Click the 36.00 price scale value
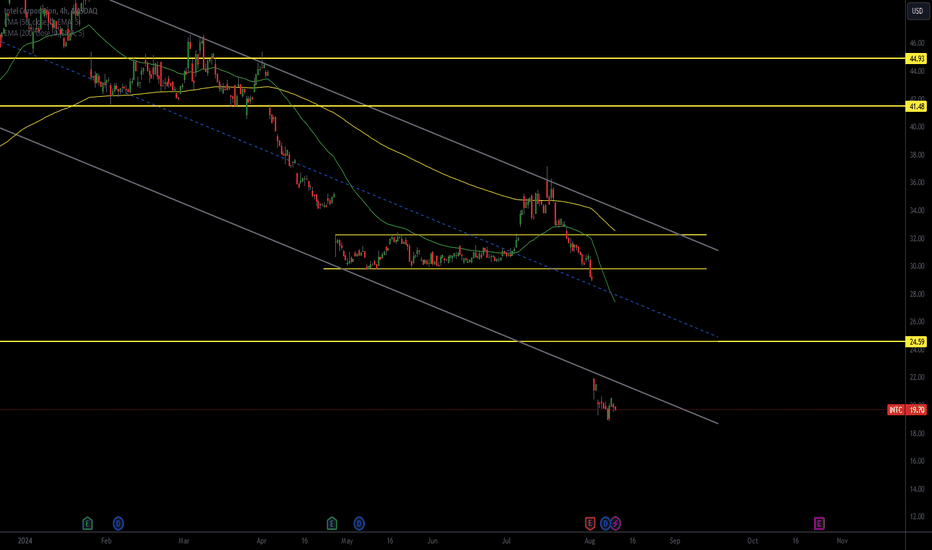The width and height of the screenshot is (932, 550). coord(917,183)
